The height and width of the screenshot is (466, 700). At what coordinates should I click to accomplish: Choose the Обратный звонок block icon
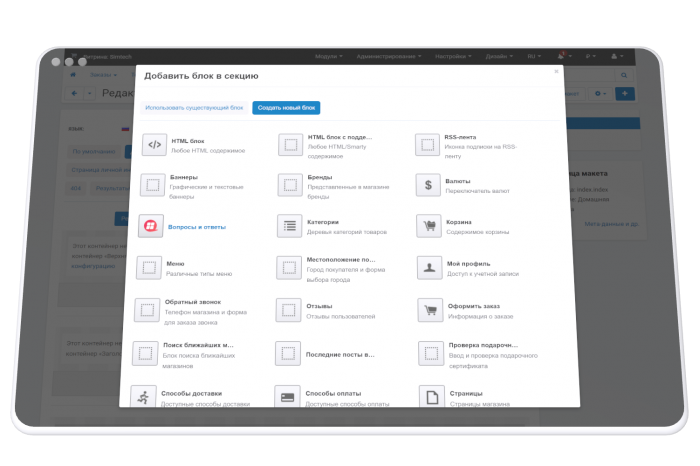147,310
